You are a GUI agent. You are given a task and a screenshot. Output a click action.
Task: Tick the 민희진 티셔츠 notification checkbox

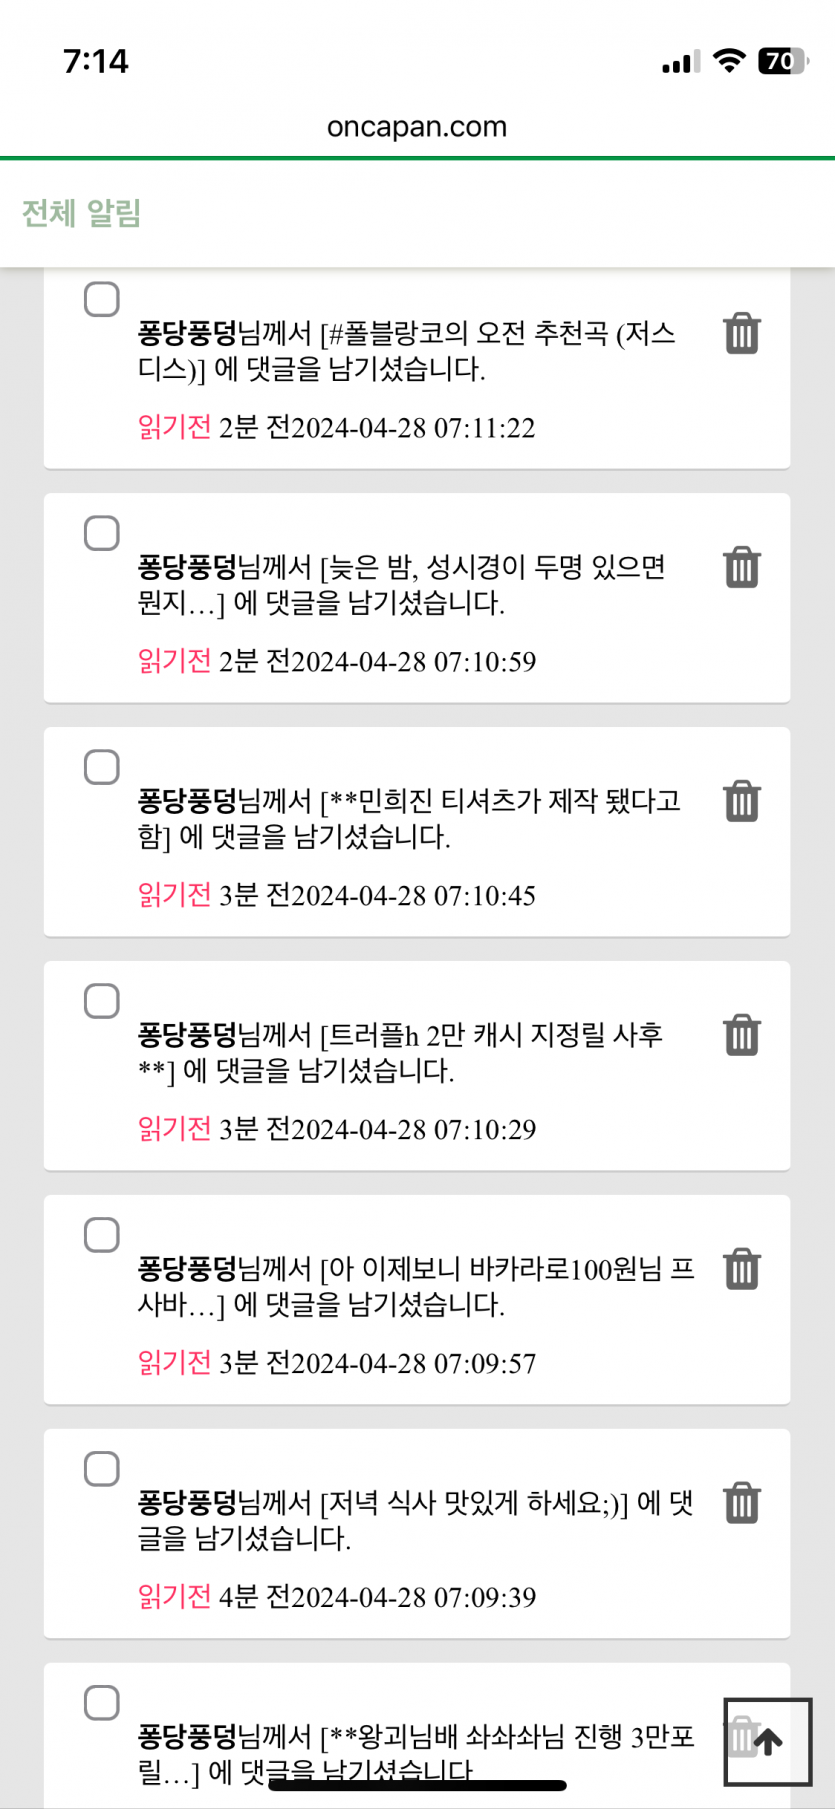(x=101, y=767)
